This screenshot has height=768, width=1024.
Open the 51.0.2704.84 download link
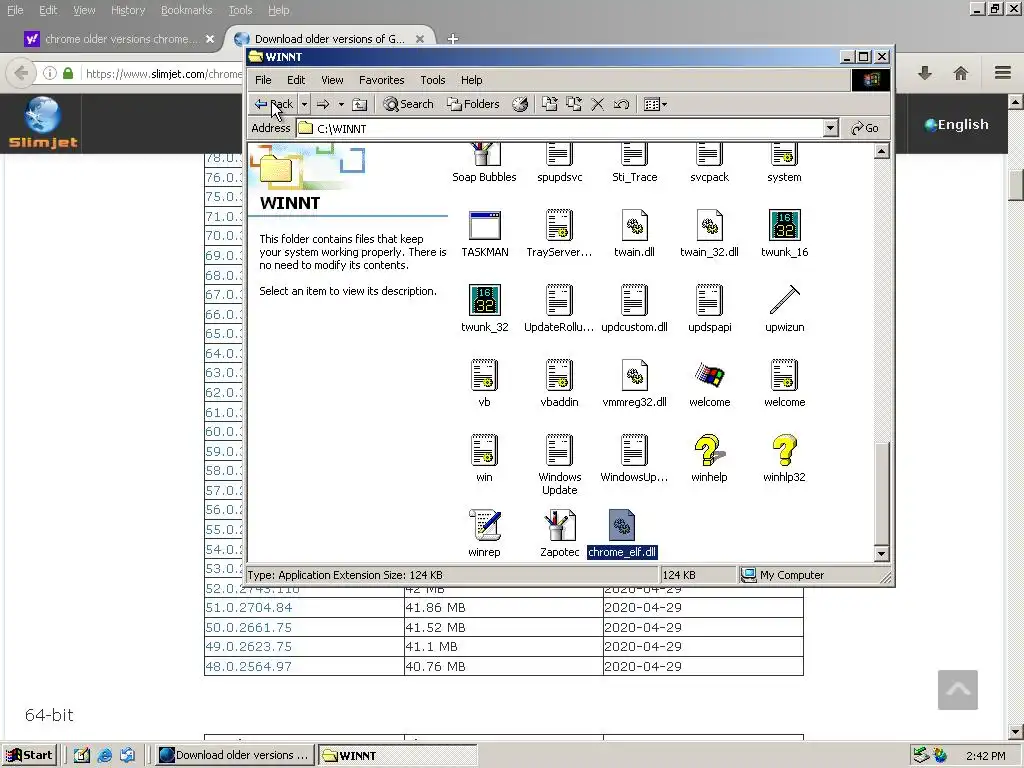(249, 607)
